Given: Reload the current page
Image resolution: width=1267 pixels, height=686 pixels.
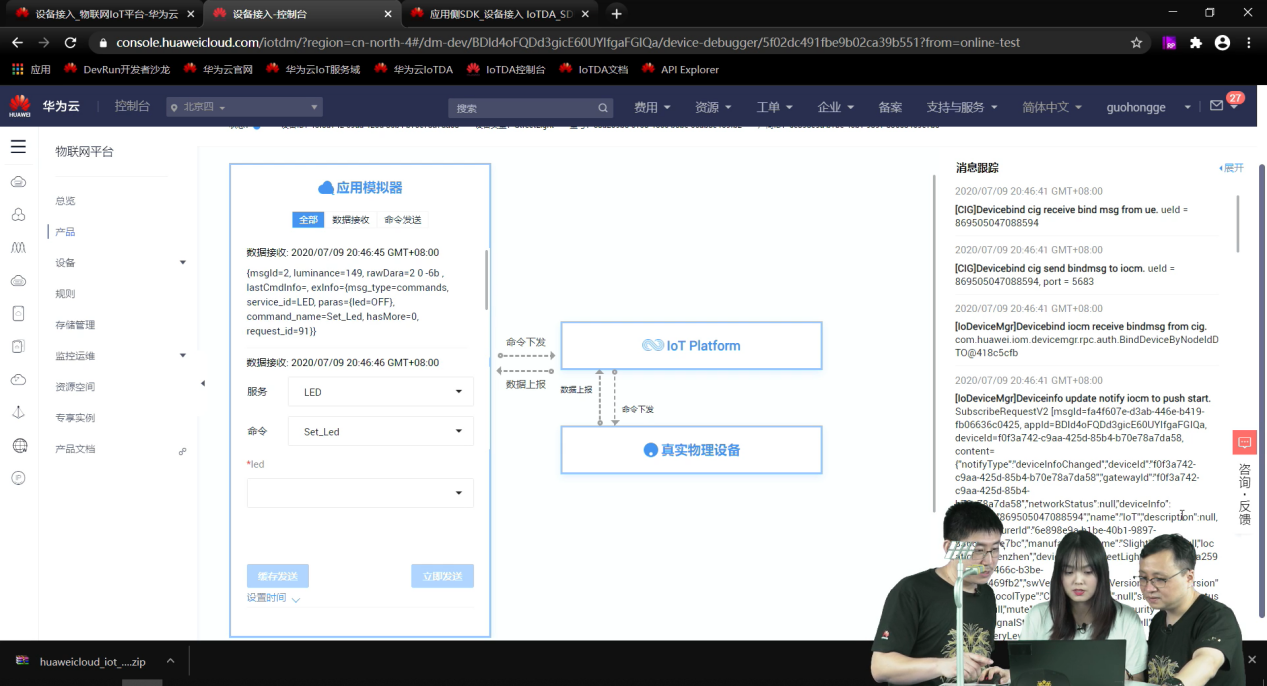Looking at the screenshot, I should tap(70, 43).
